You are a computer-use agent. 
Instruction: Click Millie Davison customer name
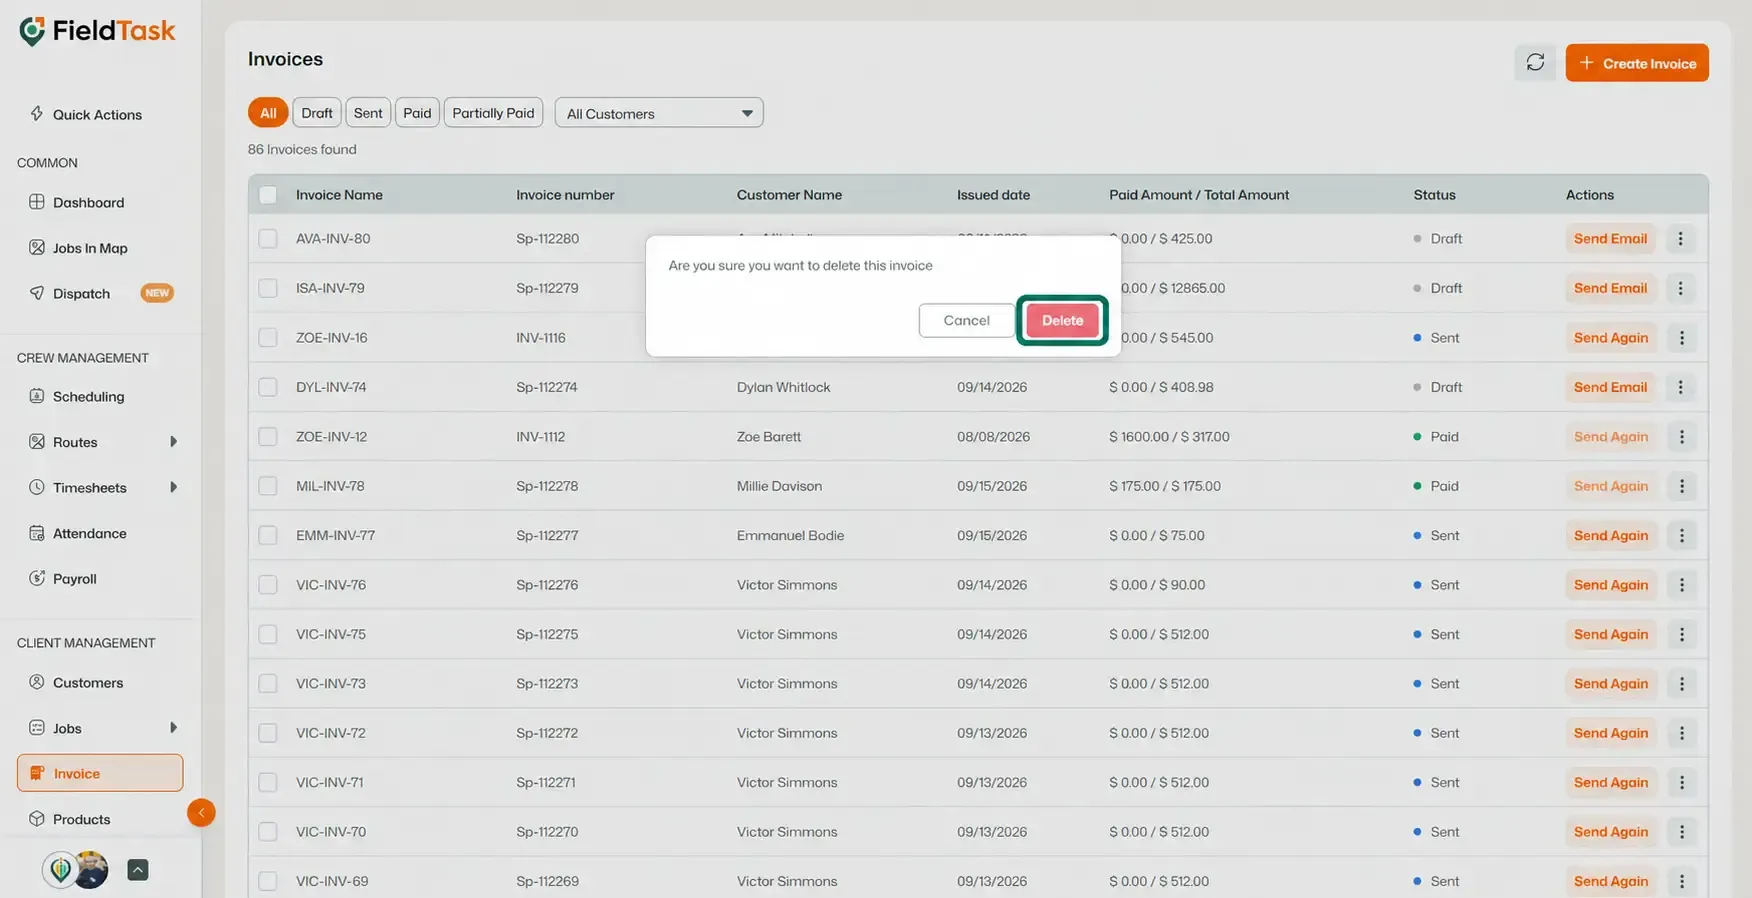click(x=779, y=486)
